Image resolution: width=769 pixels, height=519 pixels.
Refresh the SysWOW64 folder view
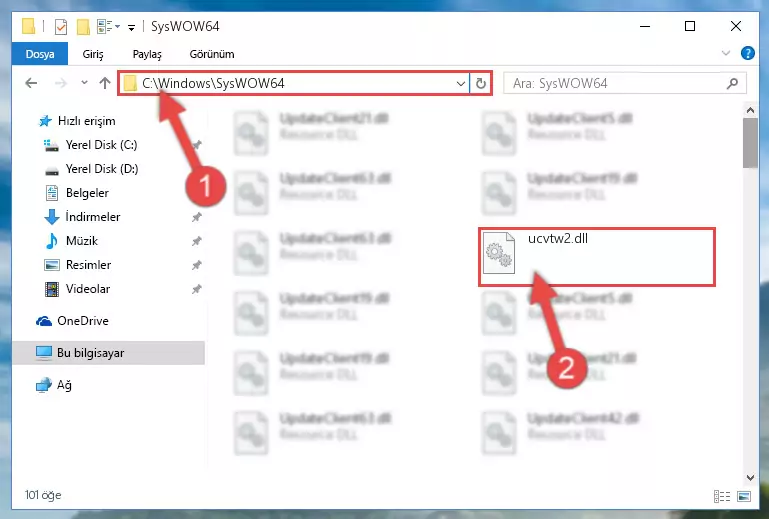coord(481,84)
